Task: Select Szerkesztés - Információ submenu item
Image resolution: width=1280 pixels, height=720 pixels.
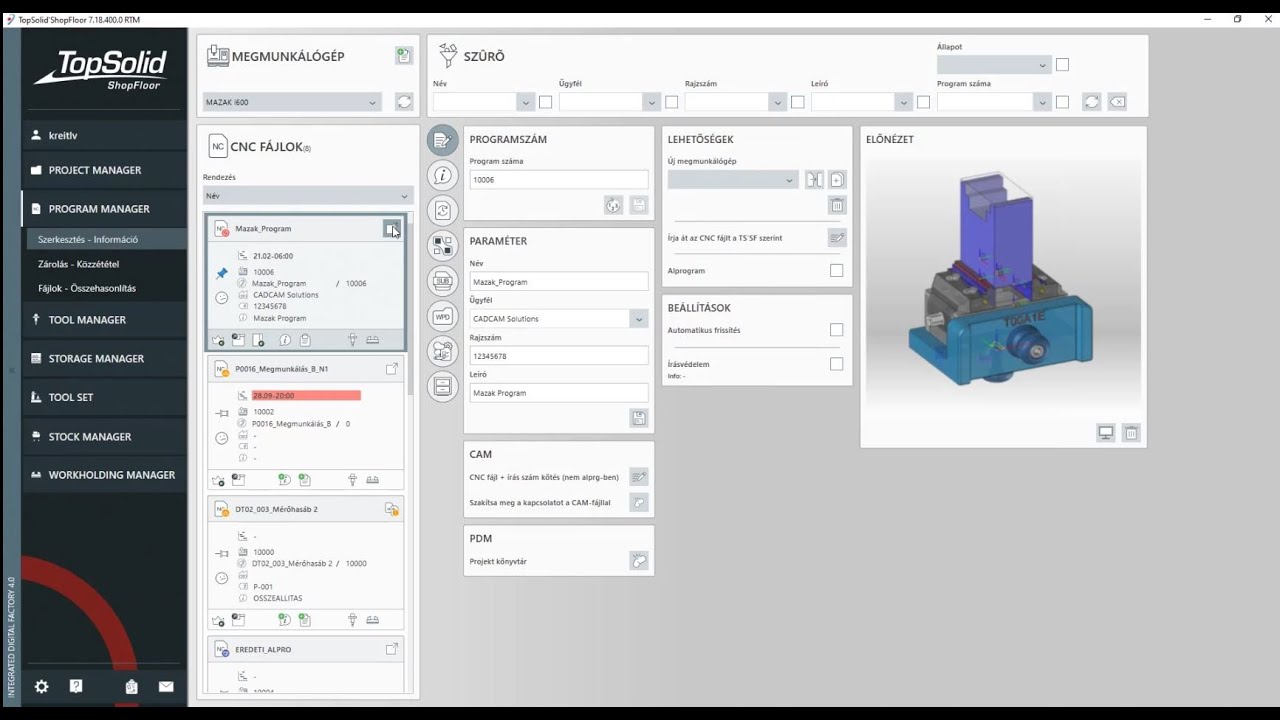Action: (x=106, y=239)
